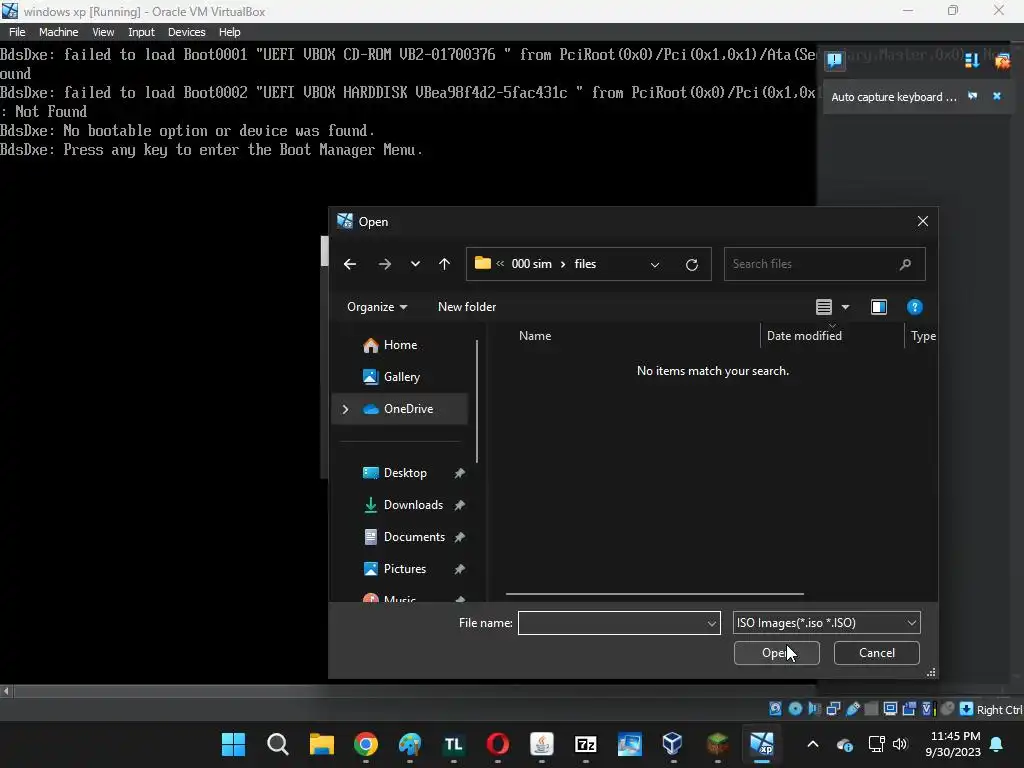Go back in the Open dialog
The width and height of the screenshot is (1024, 768).
click(x=350, y=264)
